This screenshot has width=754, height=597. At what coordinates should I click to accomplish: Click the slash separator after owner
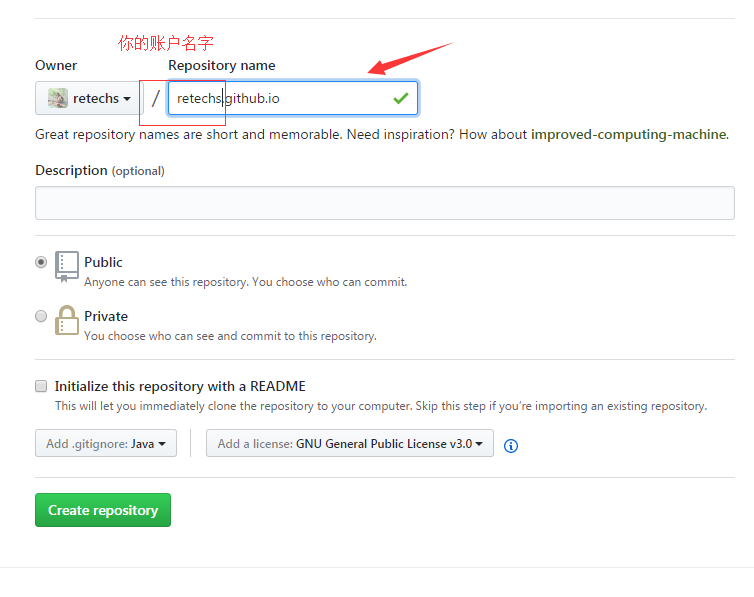coord(155,98)
